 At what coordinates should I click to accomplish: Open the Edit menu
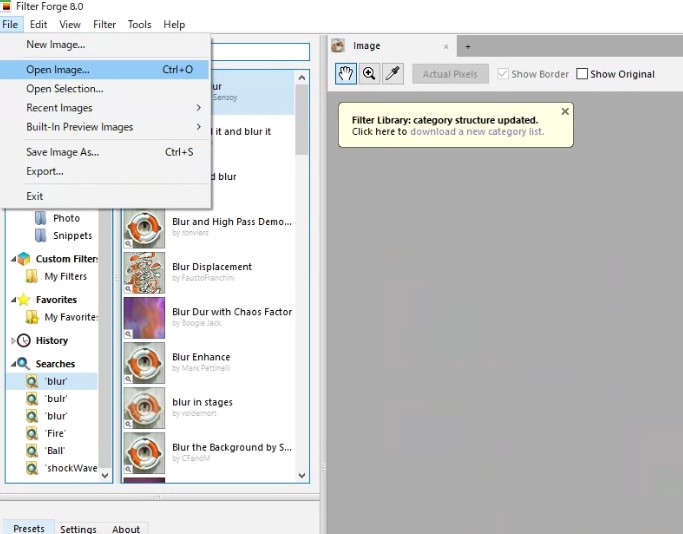pyautogui.click(x=38, y=24)
